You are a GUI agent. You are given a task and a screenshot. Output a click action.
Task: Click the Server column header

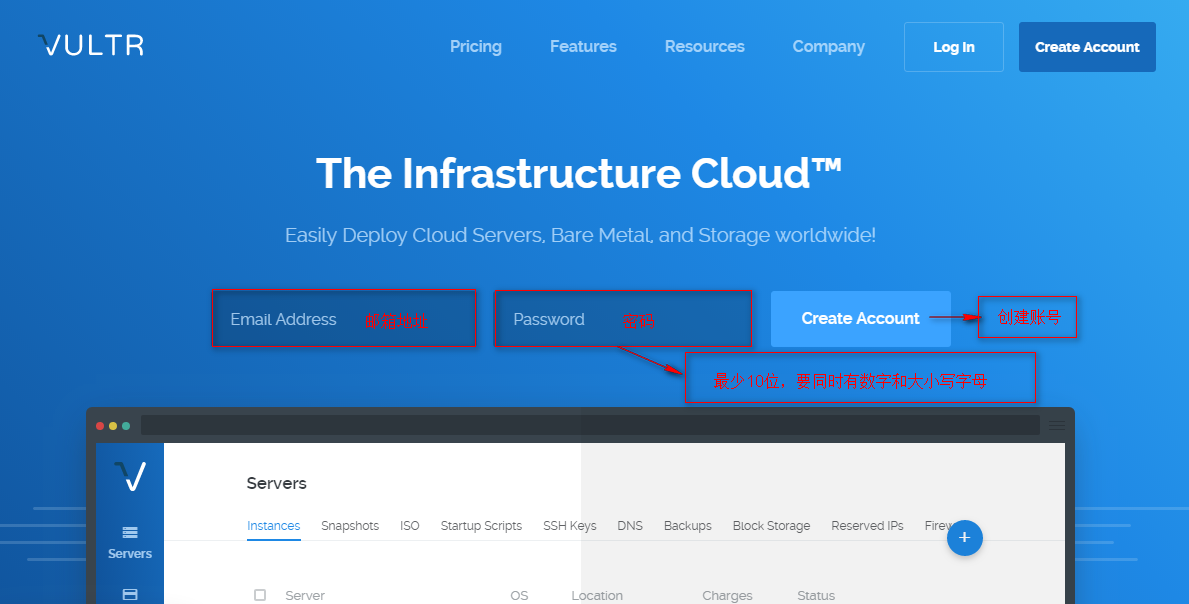[305, 596]
